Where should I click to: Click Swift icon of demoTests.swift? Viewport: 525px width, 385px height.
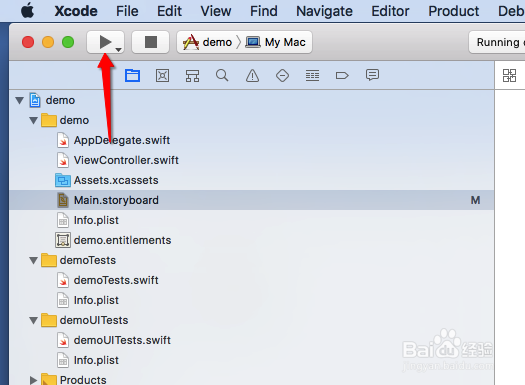pos(63,280)
